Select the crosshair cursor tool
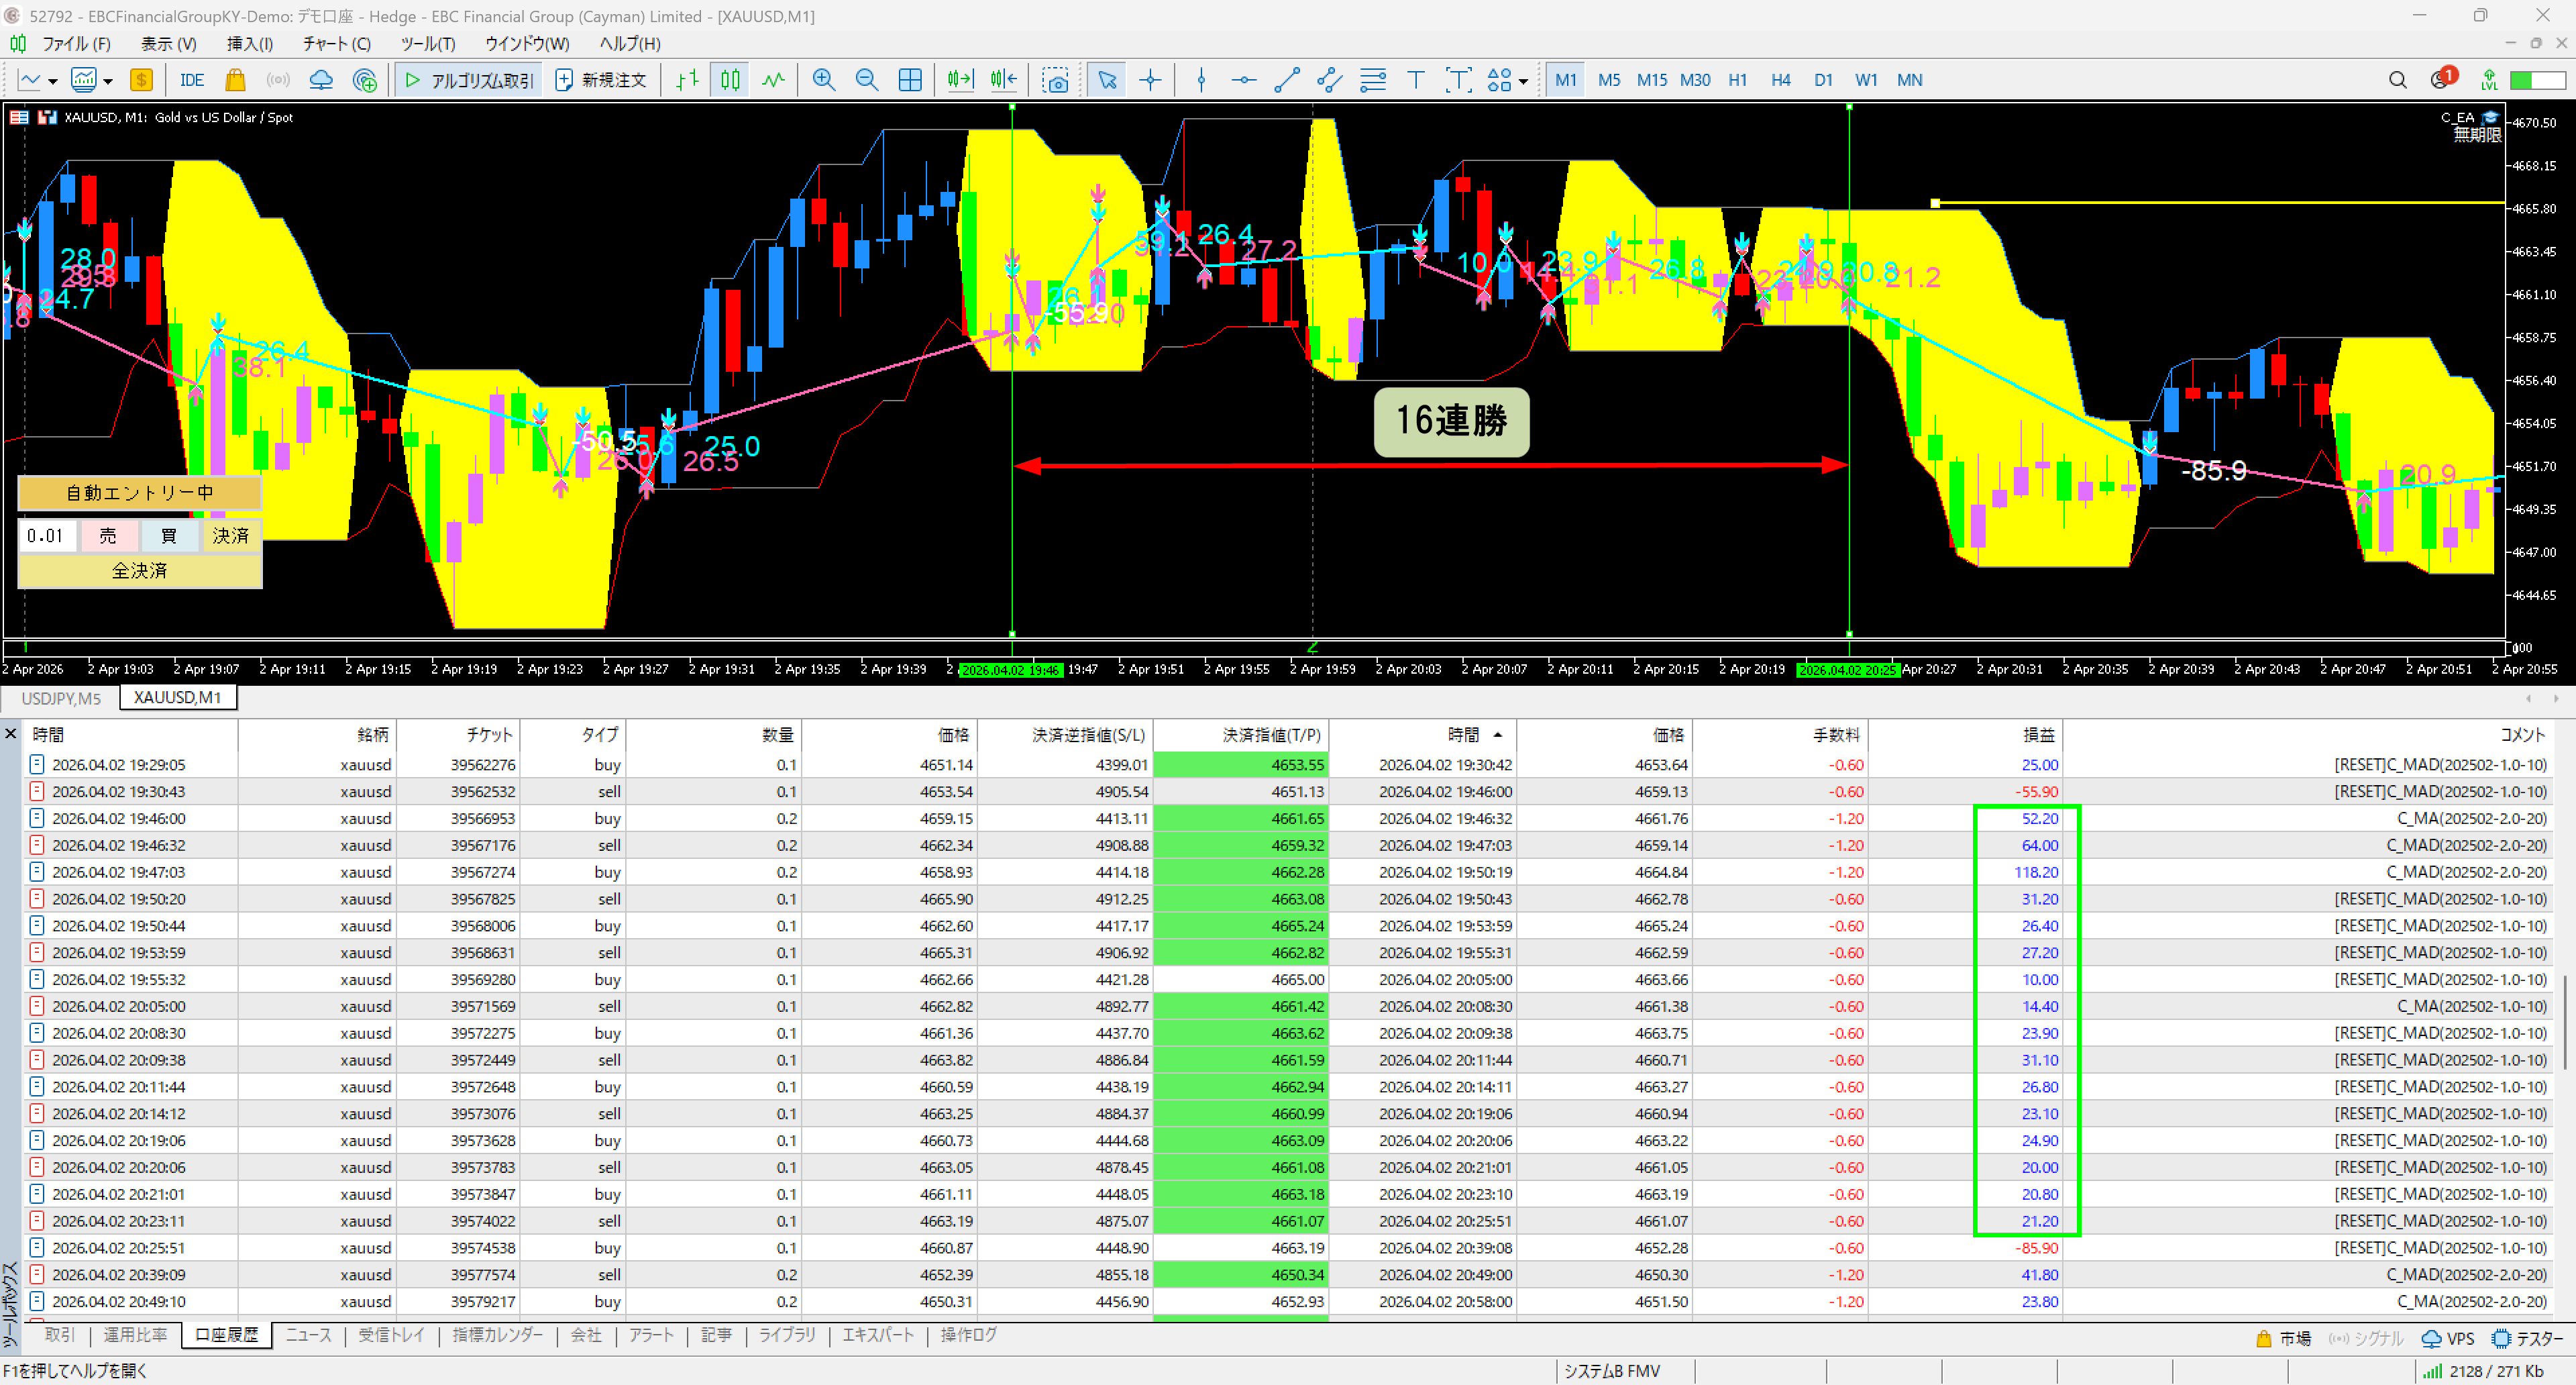 coord(1150,80)
